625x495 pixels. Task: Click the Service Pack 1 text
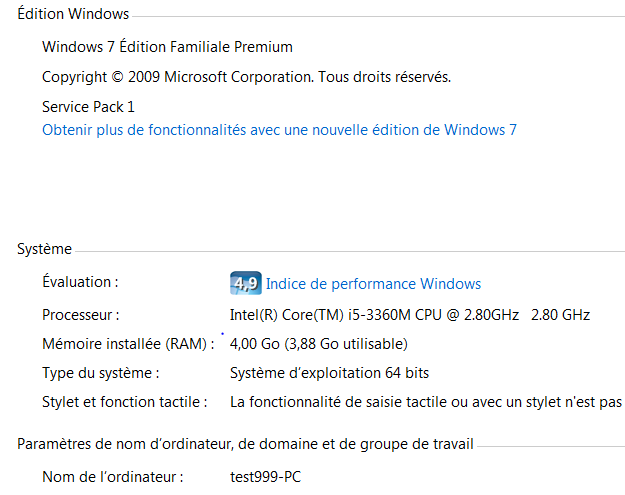(x=88, y=106)
